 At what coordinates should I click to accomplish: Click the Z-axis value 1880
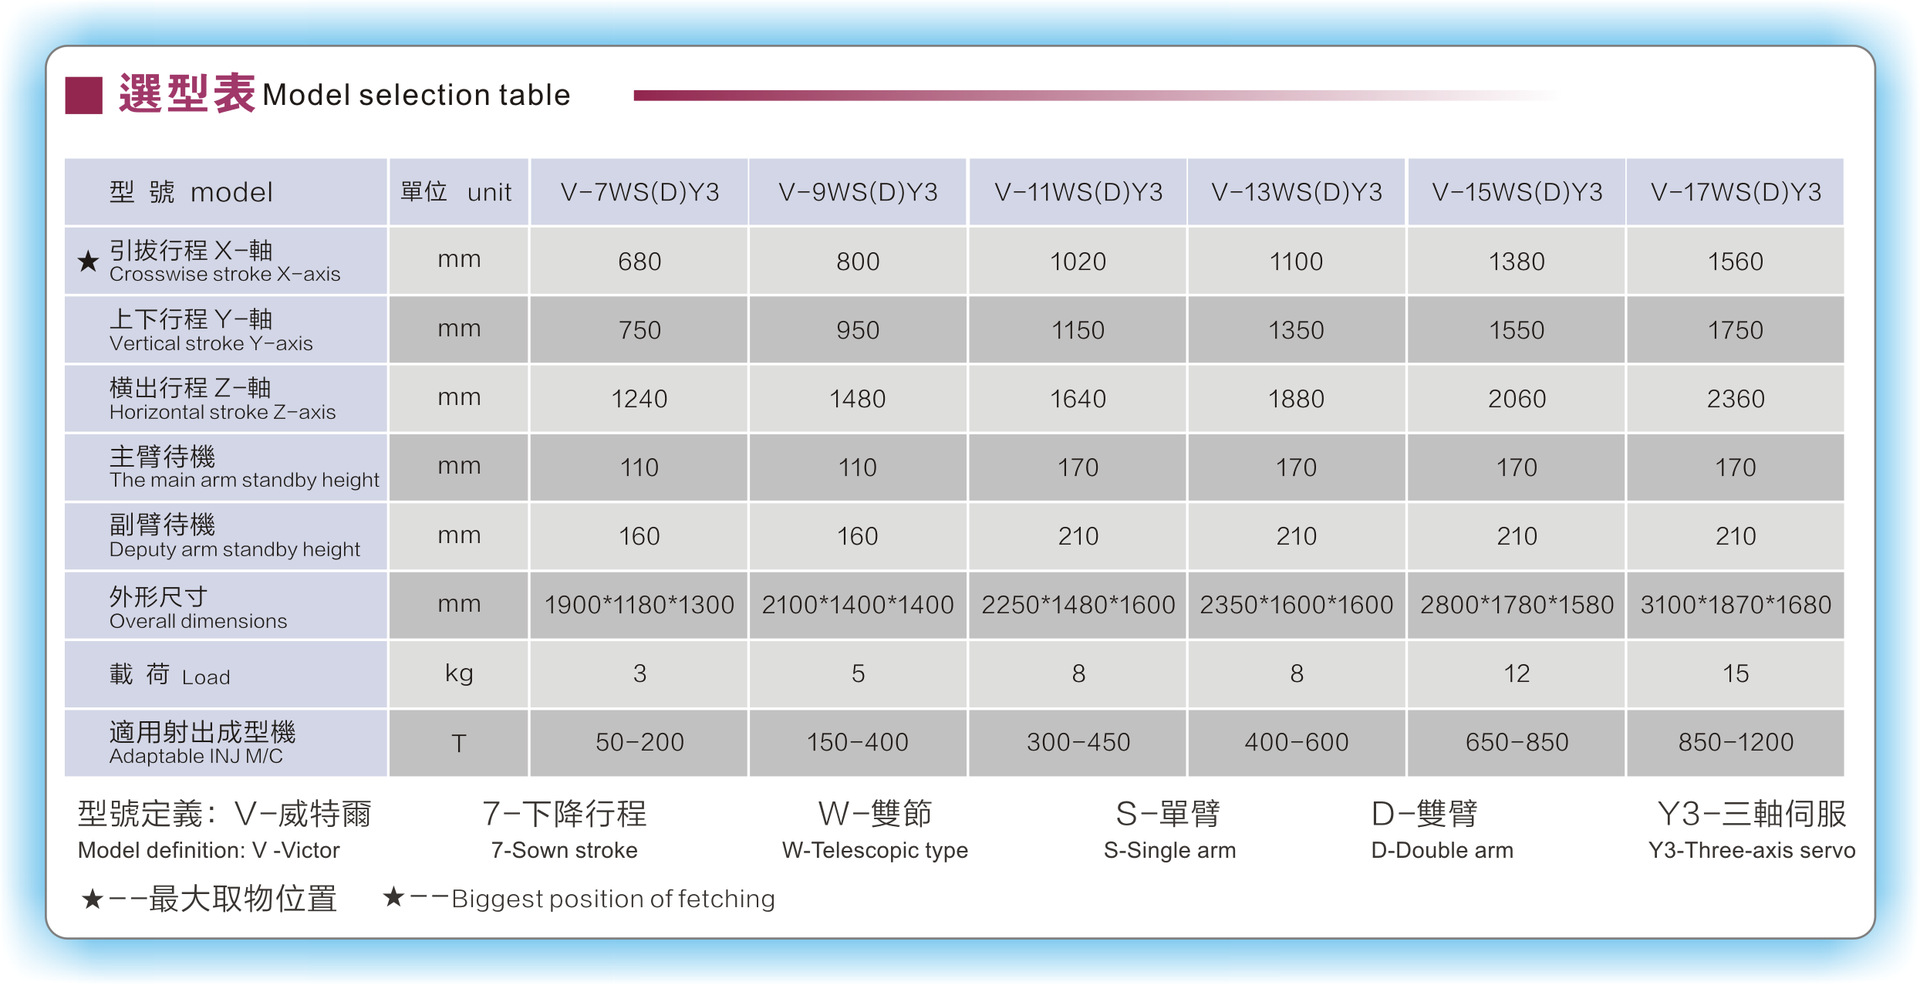click(1297, 399)
